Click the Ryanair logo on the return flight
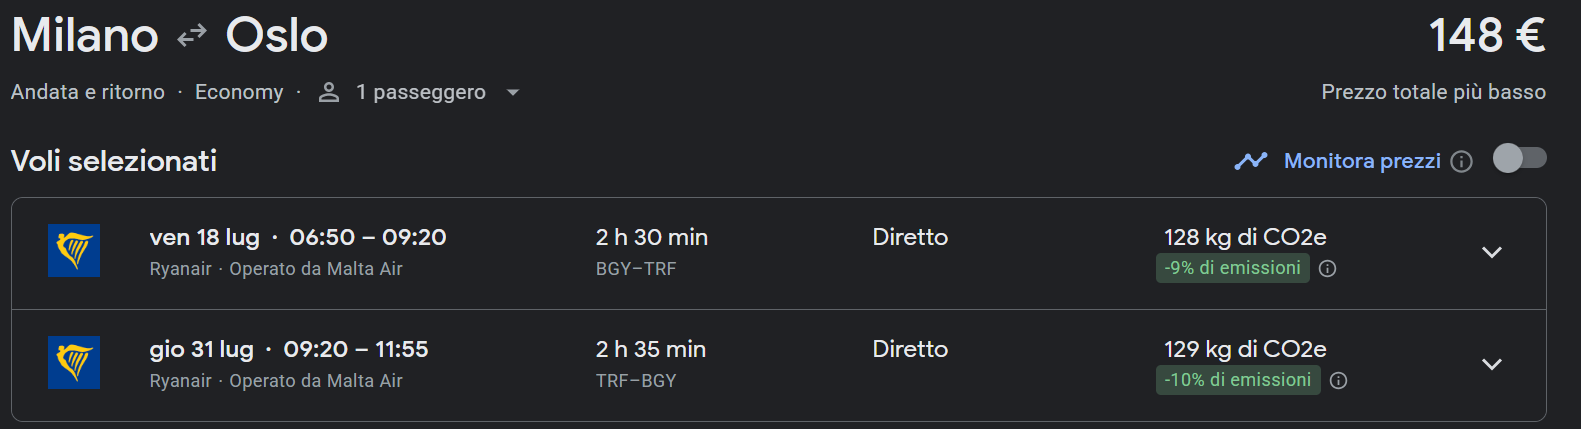 (x=74, y=362)
